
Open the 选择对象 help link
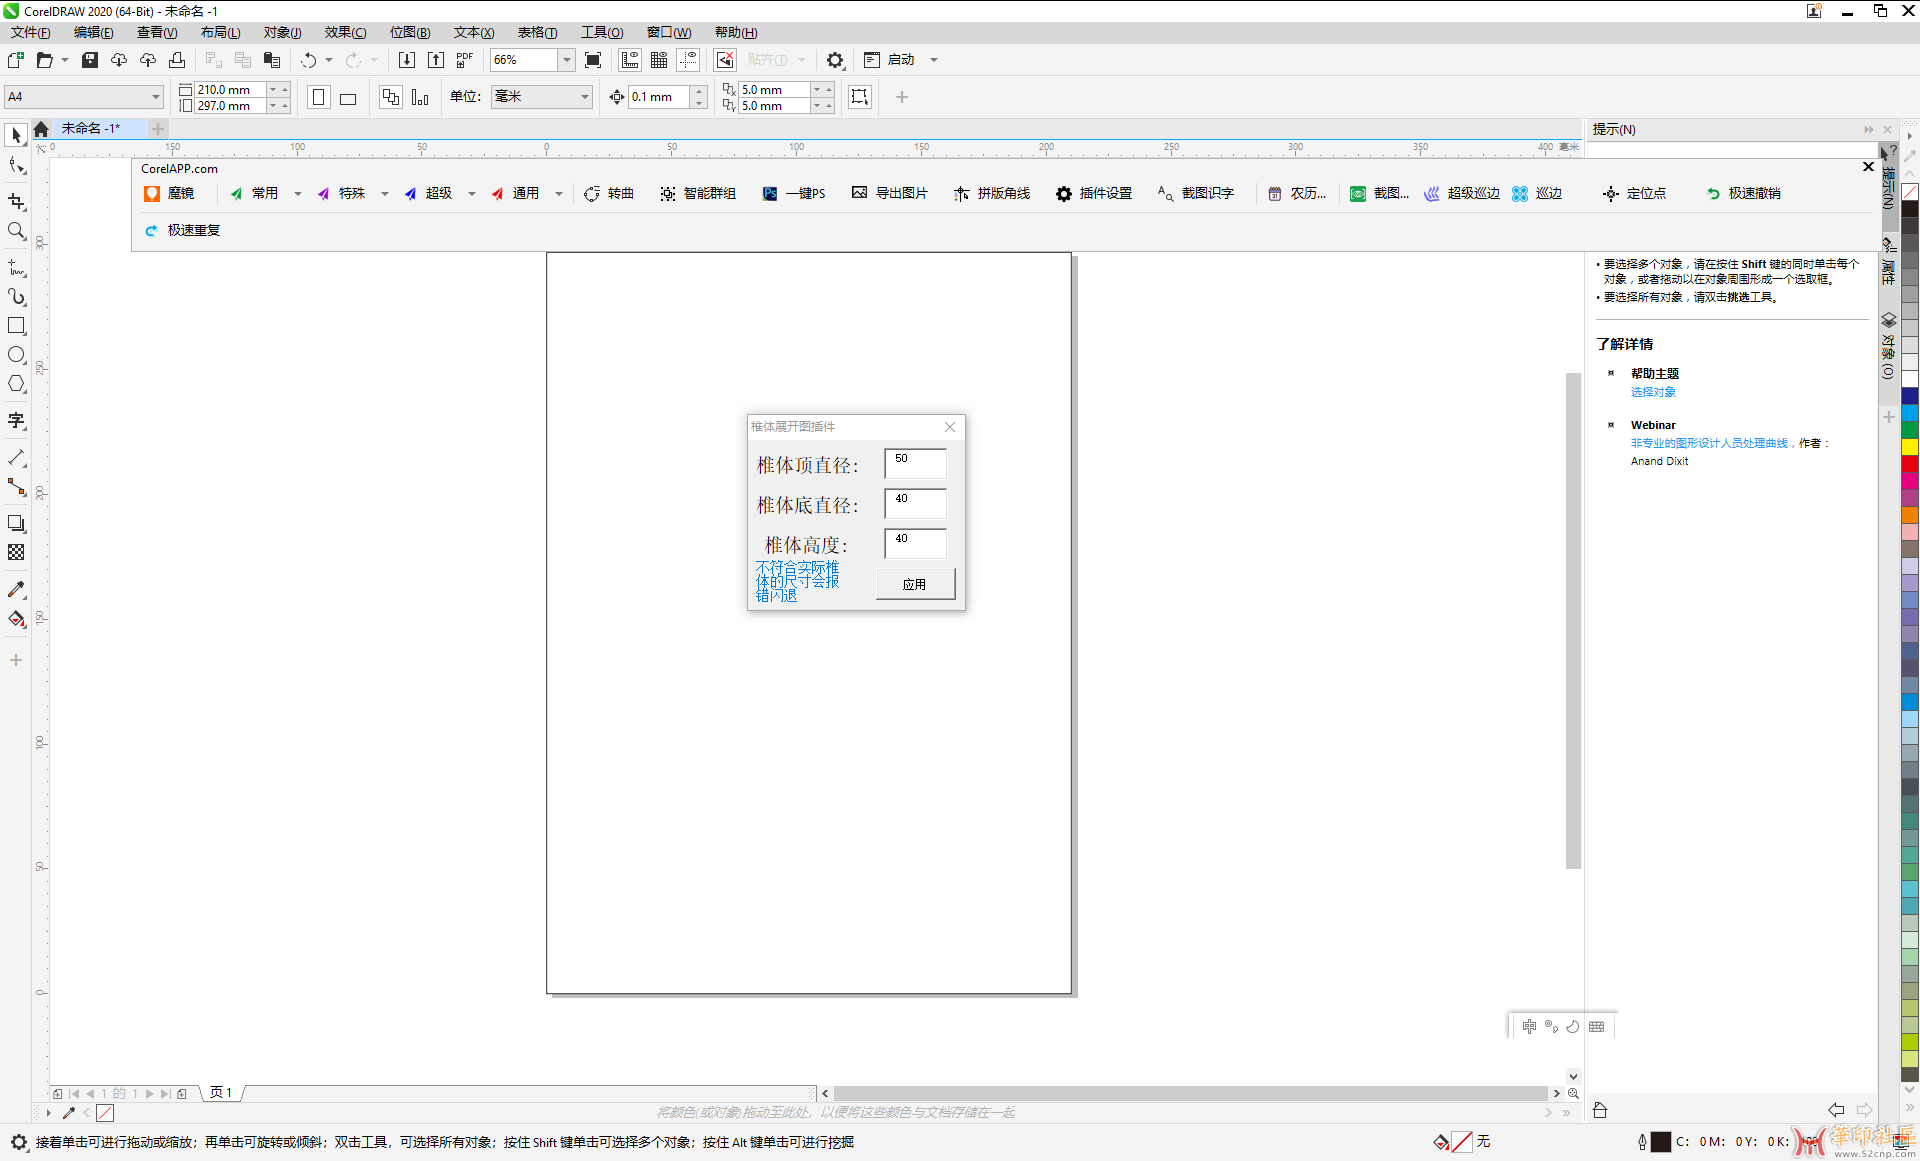[x=1653, y=392]
